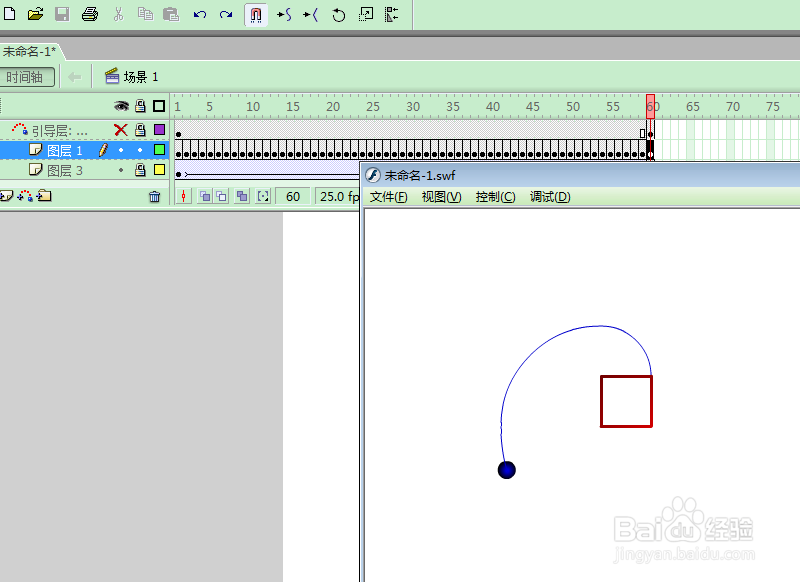
Task: Click the Paste clipboard icon
Action: [171, 14]
